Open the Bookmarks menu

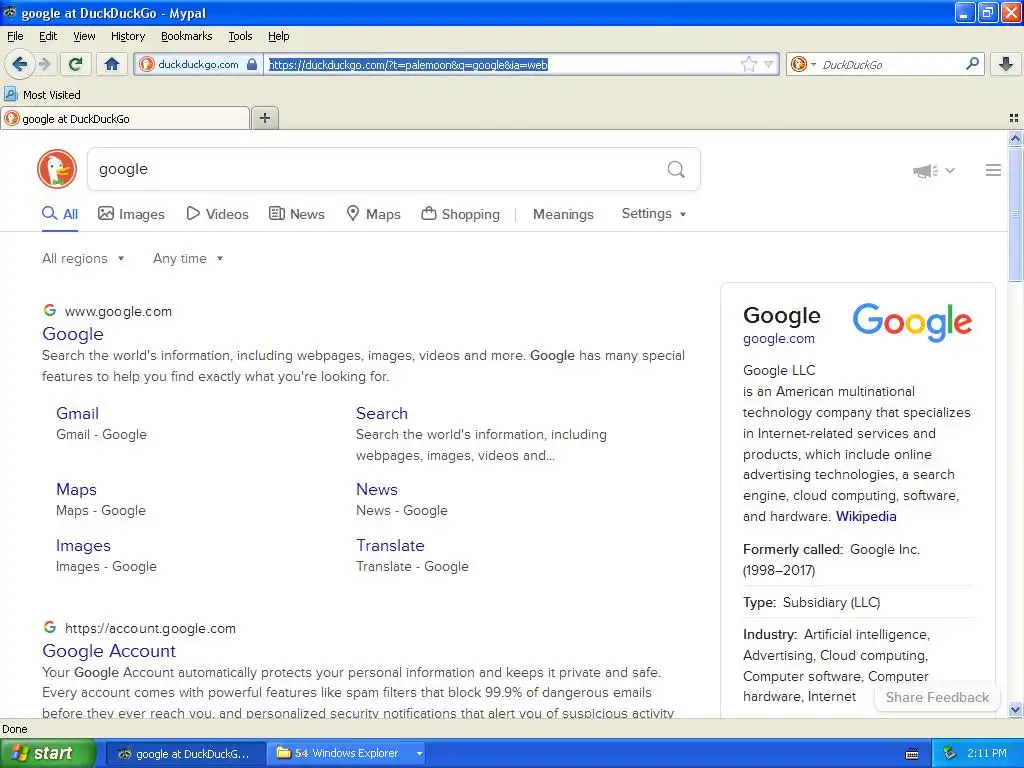click(186, 36)
